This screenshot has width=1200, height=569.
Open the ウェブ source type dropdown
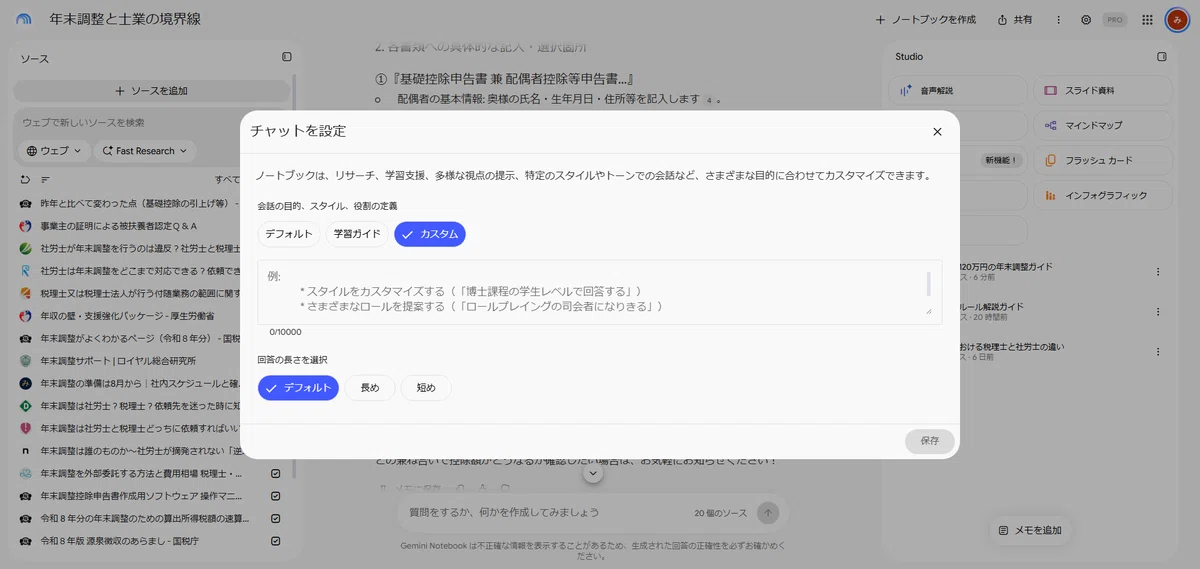coord(52,151)
